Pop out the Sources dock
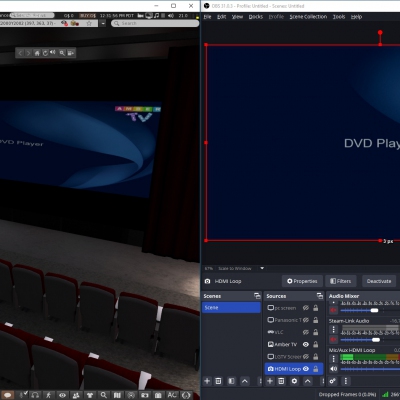400x400 pixels. coord(320,296)
